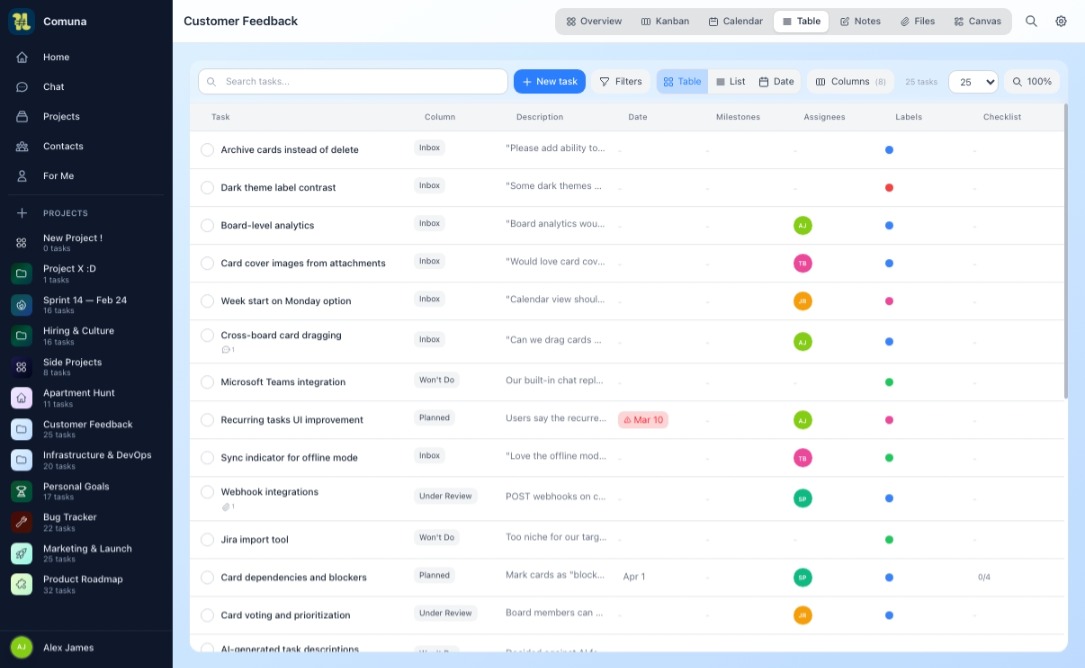Viewport: 1085px width, 668px height.
Task: Toggle completion for Jira import tool
Action: 207,540
